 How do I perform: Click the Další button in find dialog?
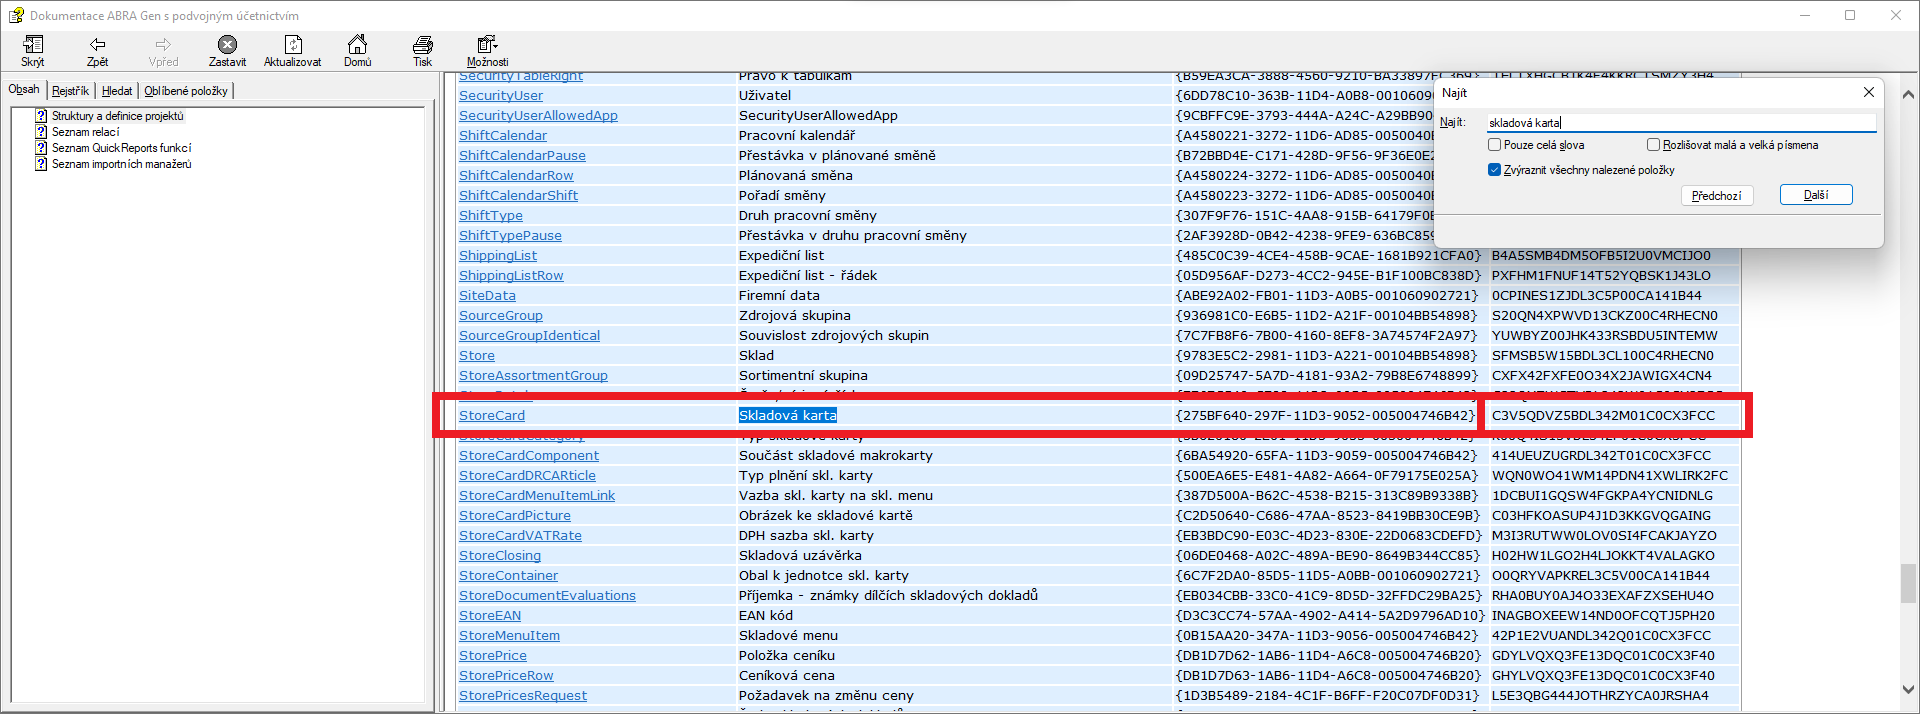pyautogui.click(x=1815, y=195)
